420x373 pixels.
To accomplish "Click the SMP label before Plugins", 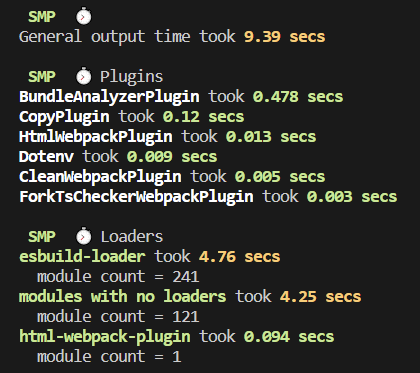I will click(42, 77).
